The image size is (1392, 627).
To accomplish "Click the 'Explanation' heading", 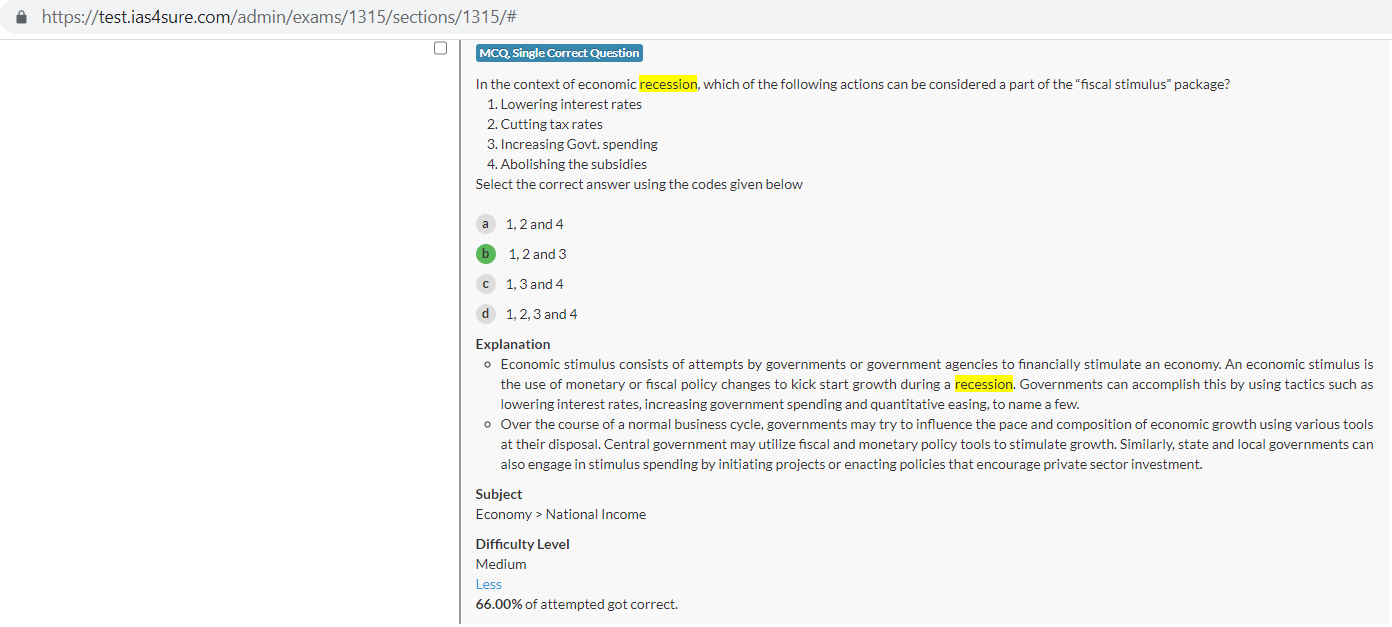I will click(513, 344).
